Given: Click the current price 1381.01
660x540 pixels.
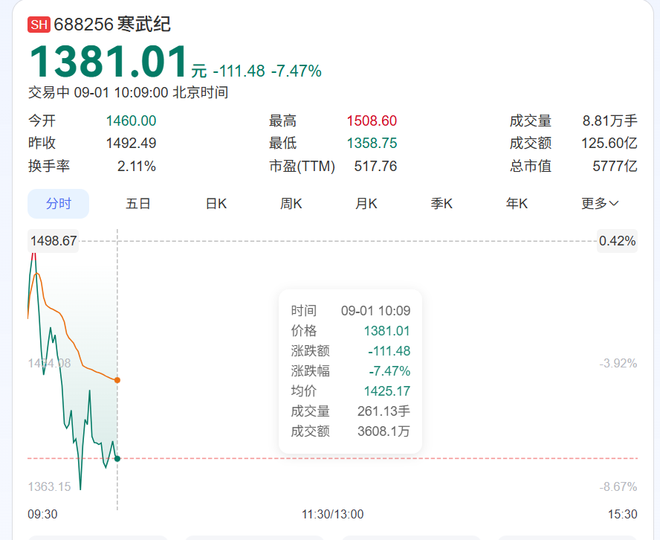Looking at the screenshot, I should click(108, 62).
